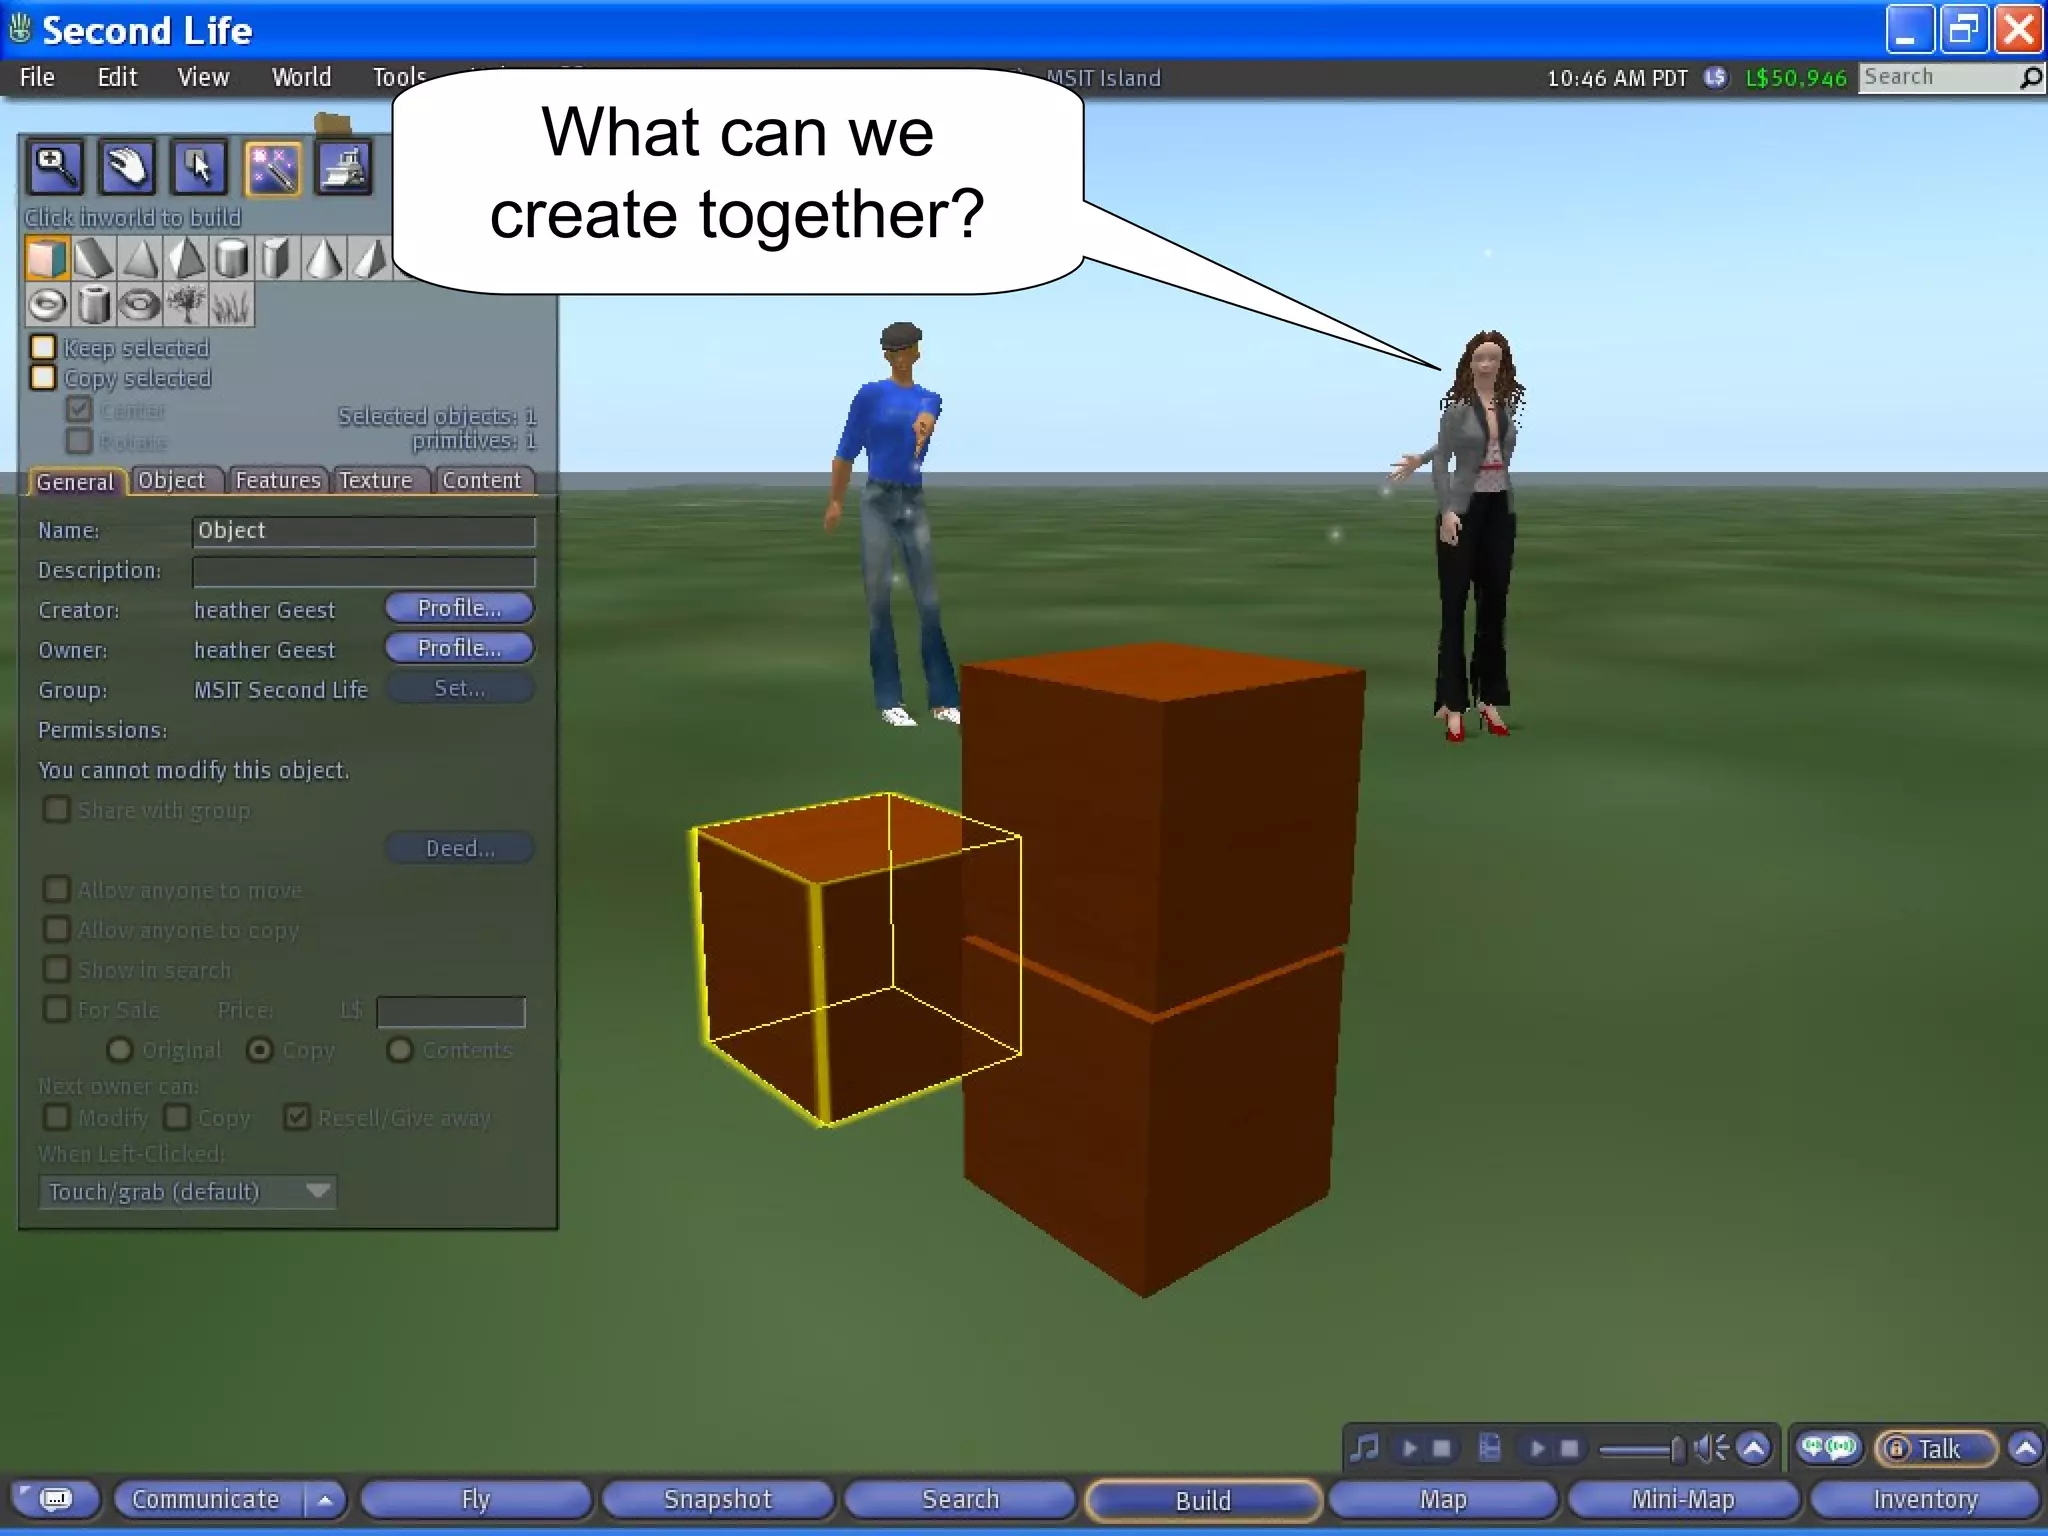
Task: Select the Create magic wand tool
Action: coord(272,167)
